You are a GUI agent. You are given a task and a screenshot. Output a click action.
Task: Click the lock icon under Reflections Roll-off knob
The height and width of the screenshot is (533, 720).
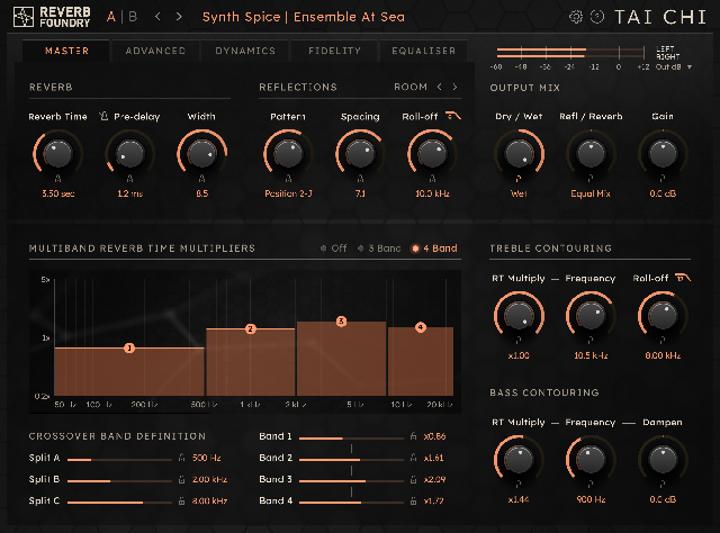tap(432, 179)
